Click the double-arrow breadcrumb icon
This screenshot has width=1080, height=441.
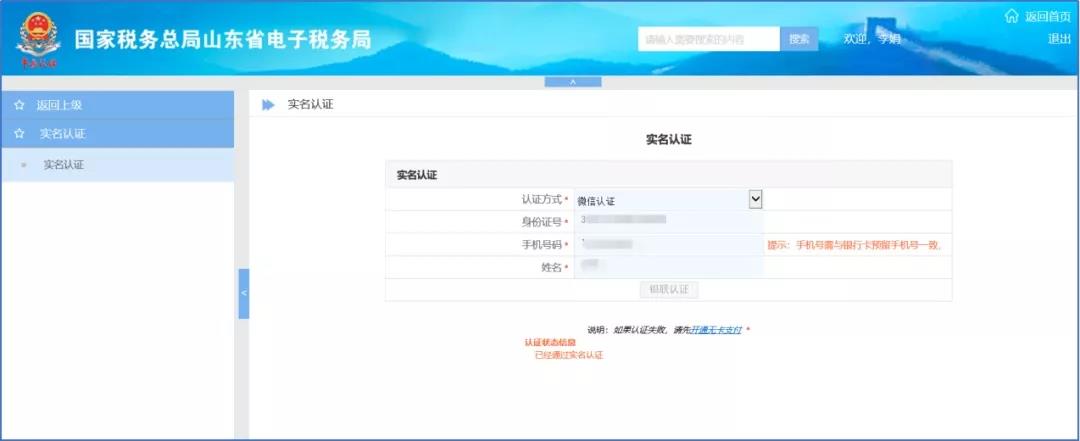(x=268, y=105)
